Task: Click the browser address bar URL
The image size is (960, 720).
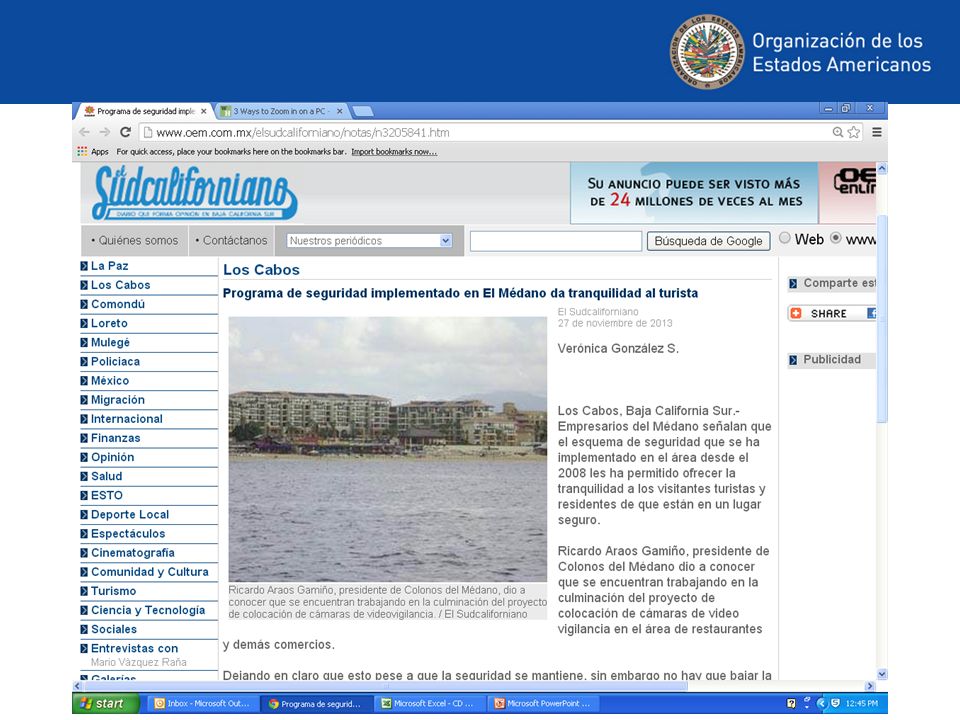Action: (303, 132)
